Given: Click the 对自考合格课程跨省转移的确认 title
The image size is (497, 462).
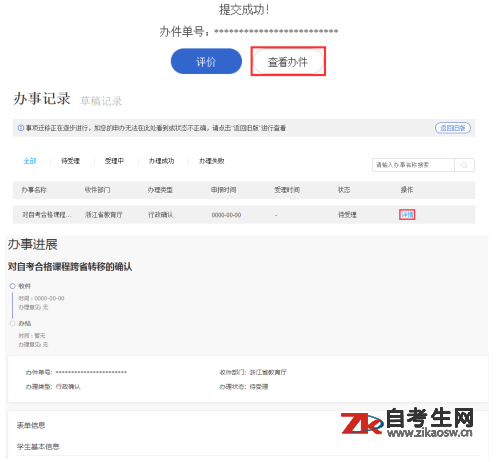Looking at the screenshot, I should pos(70,267).
